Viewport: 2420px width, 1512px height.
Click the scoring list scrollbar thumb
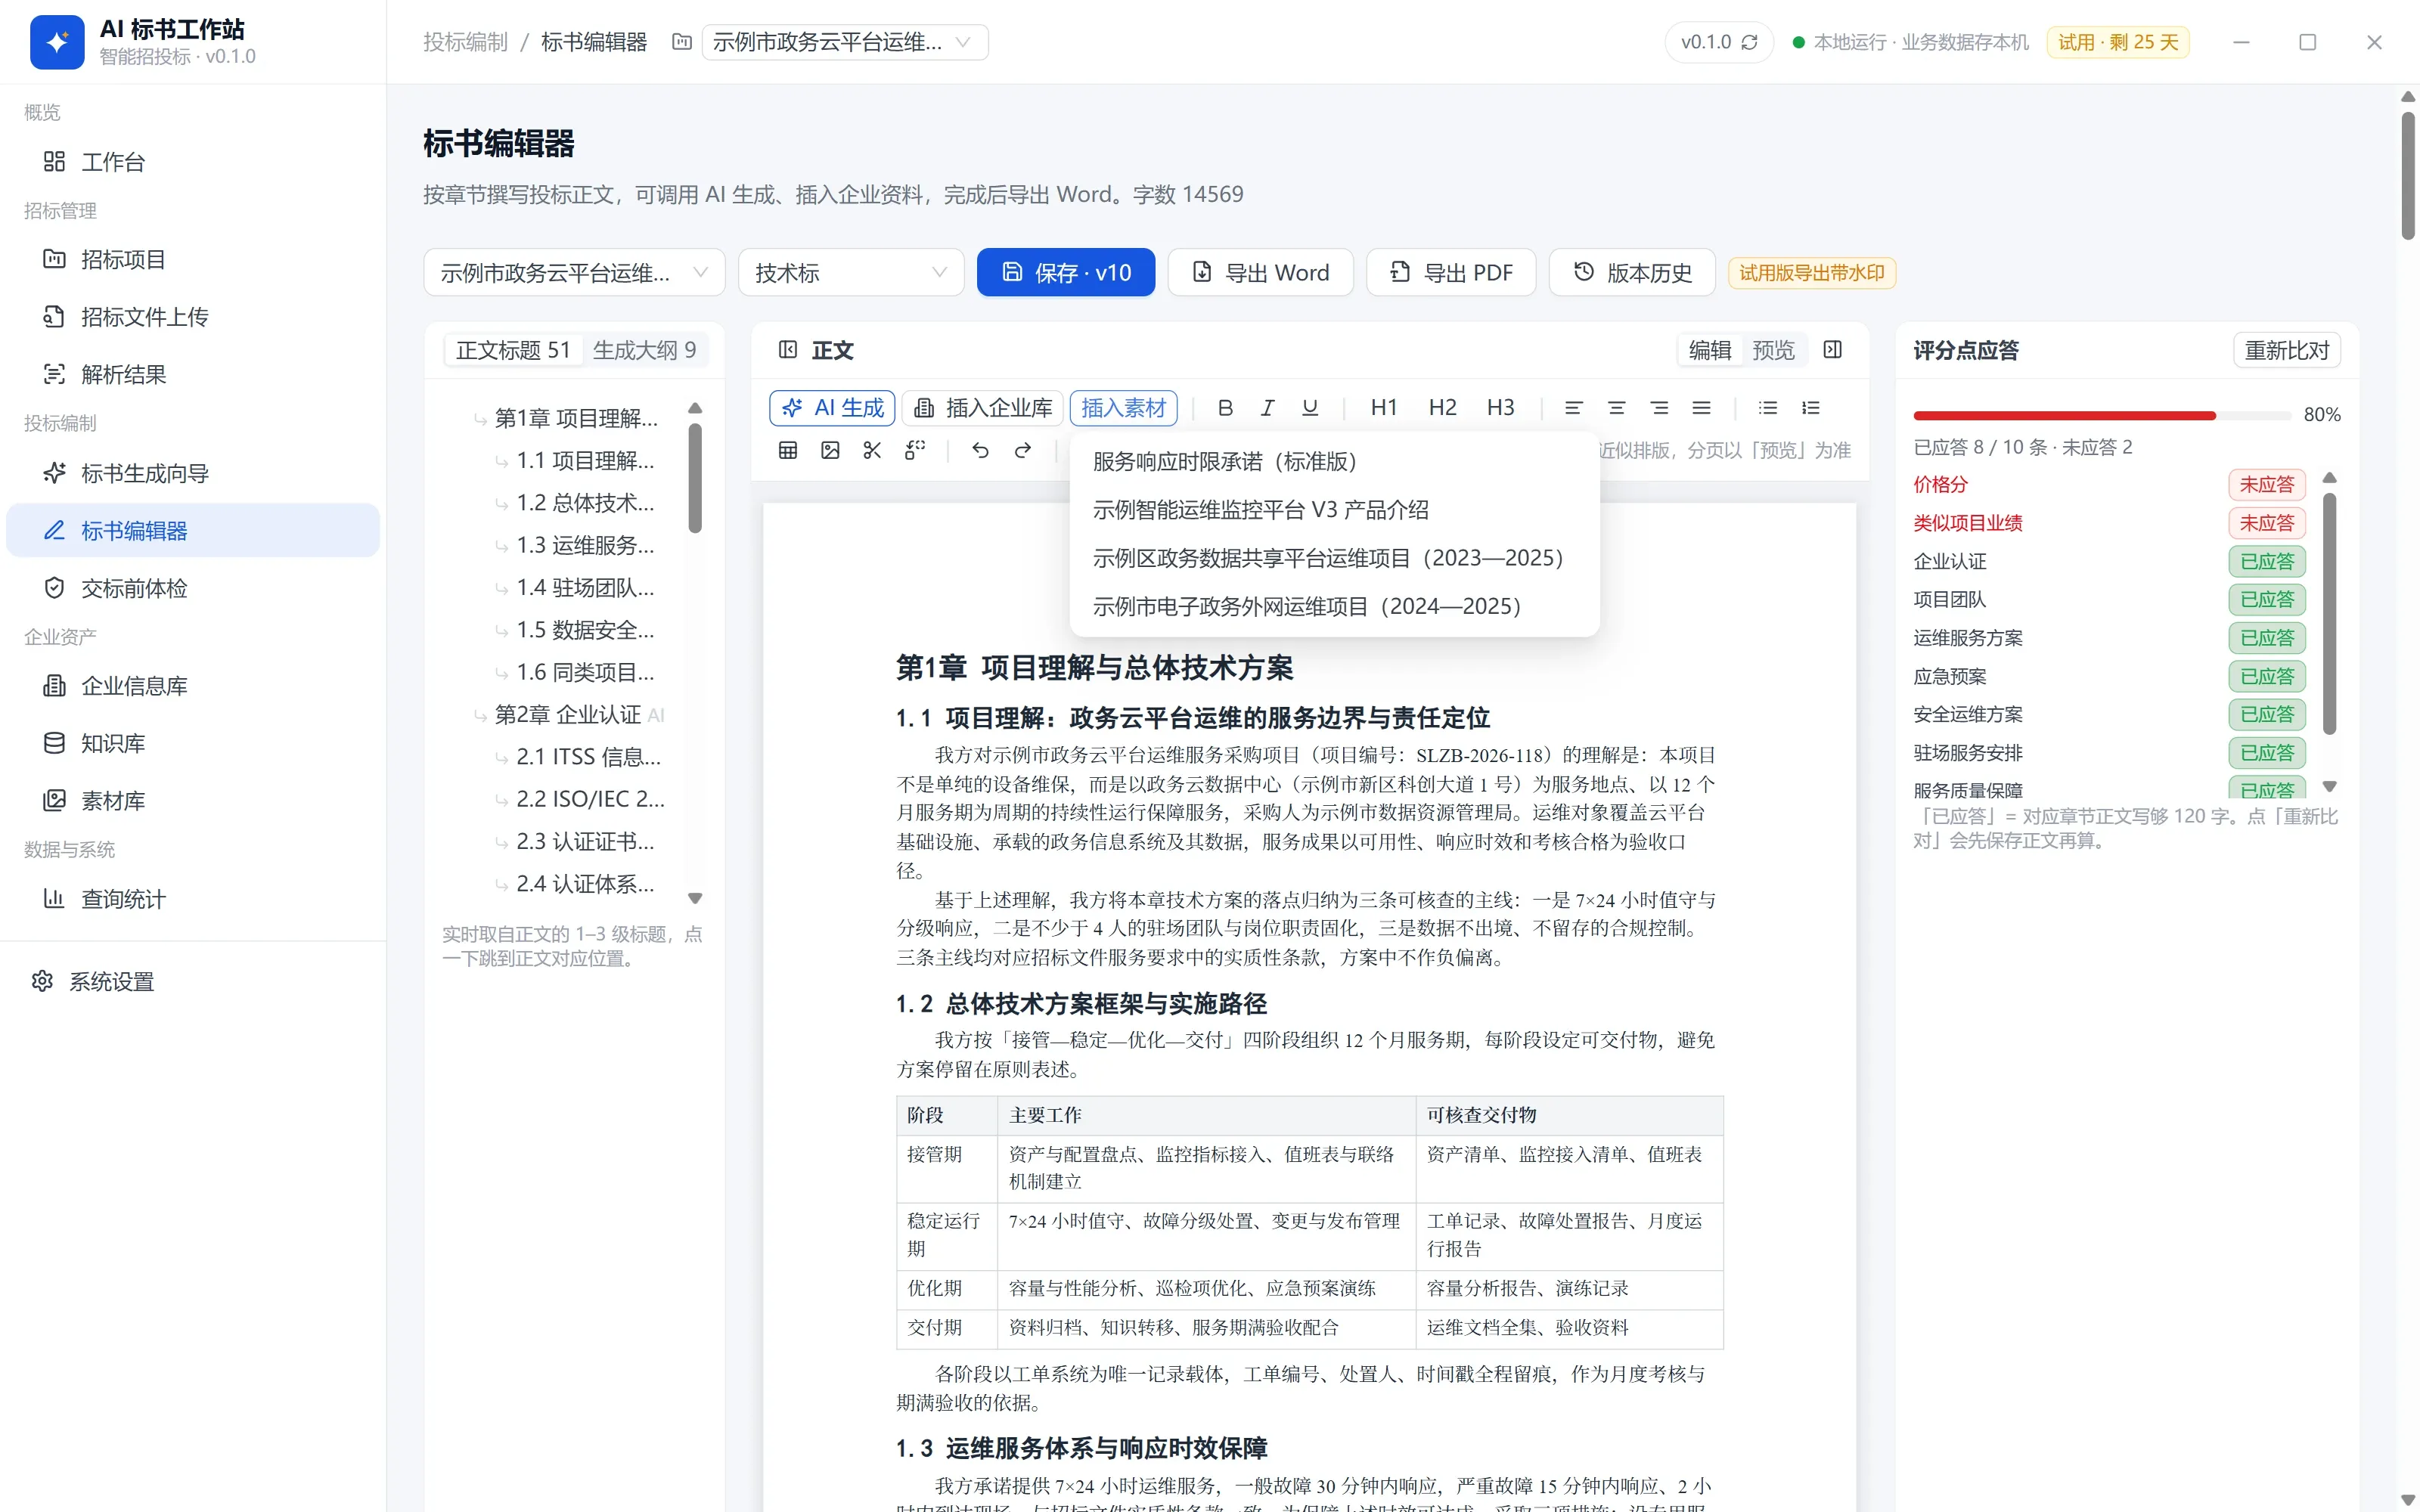2329,614
